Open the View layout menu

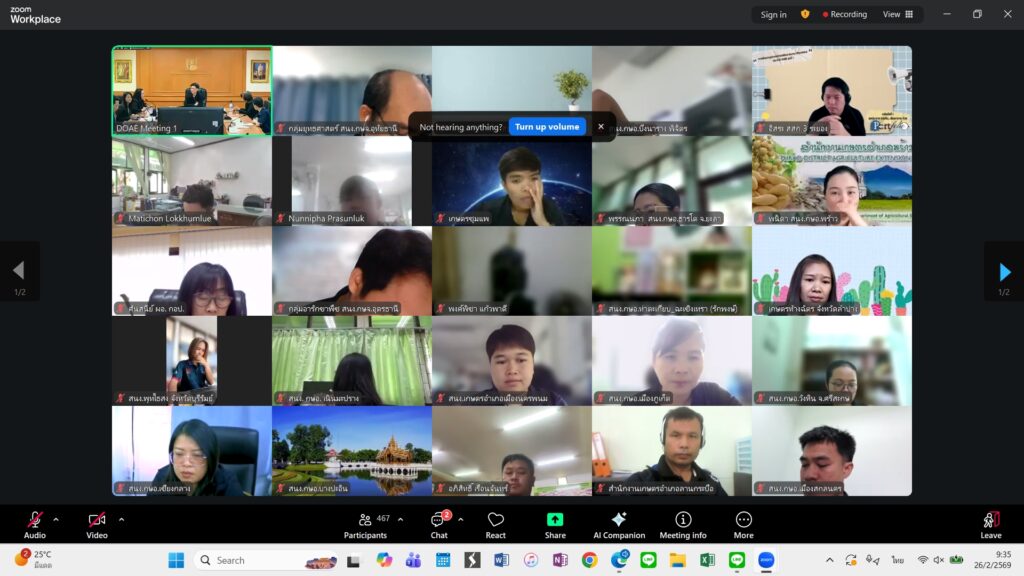coord(897,14)
